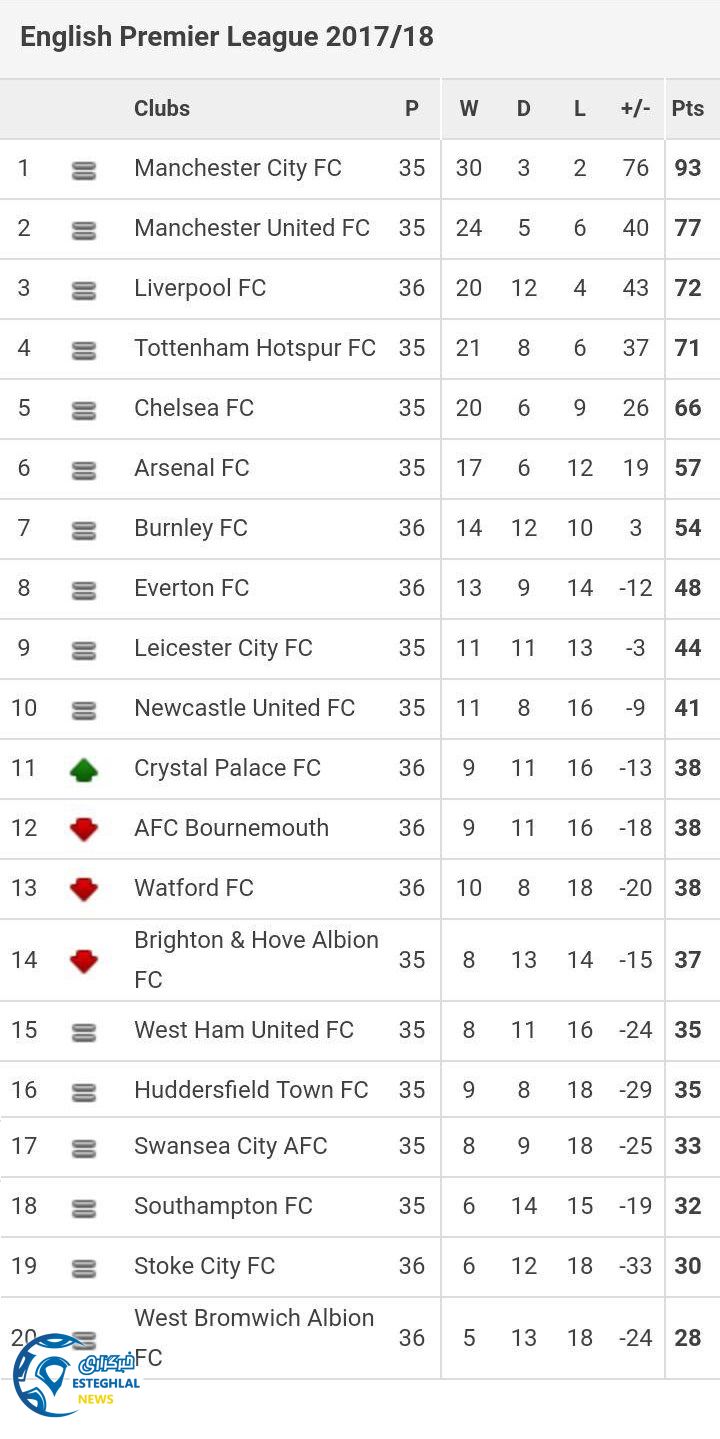Click Manchester City unchanged-position icon
This screenshot has height=1439, width=720.
click(x=84, y=171)
